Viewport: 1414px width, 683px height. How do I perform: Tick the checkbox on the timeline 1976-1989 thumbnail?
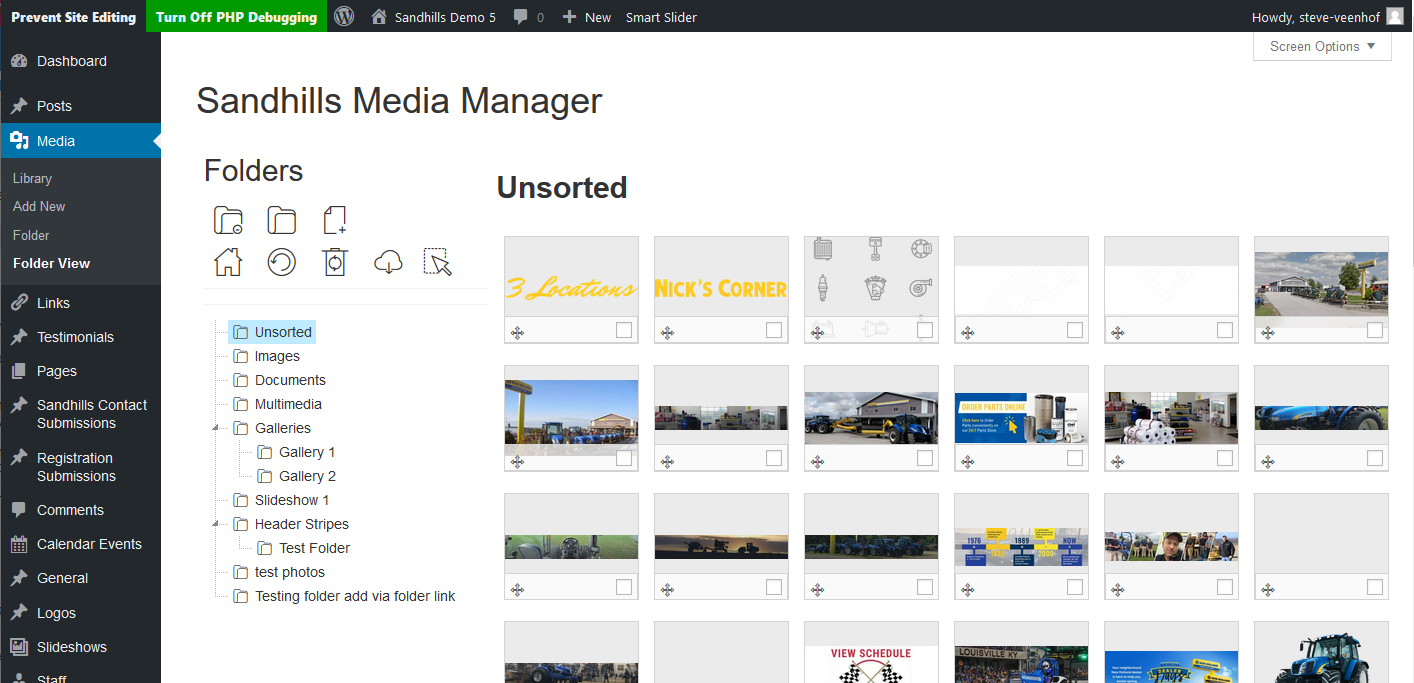point(1075,587)
